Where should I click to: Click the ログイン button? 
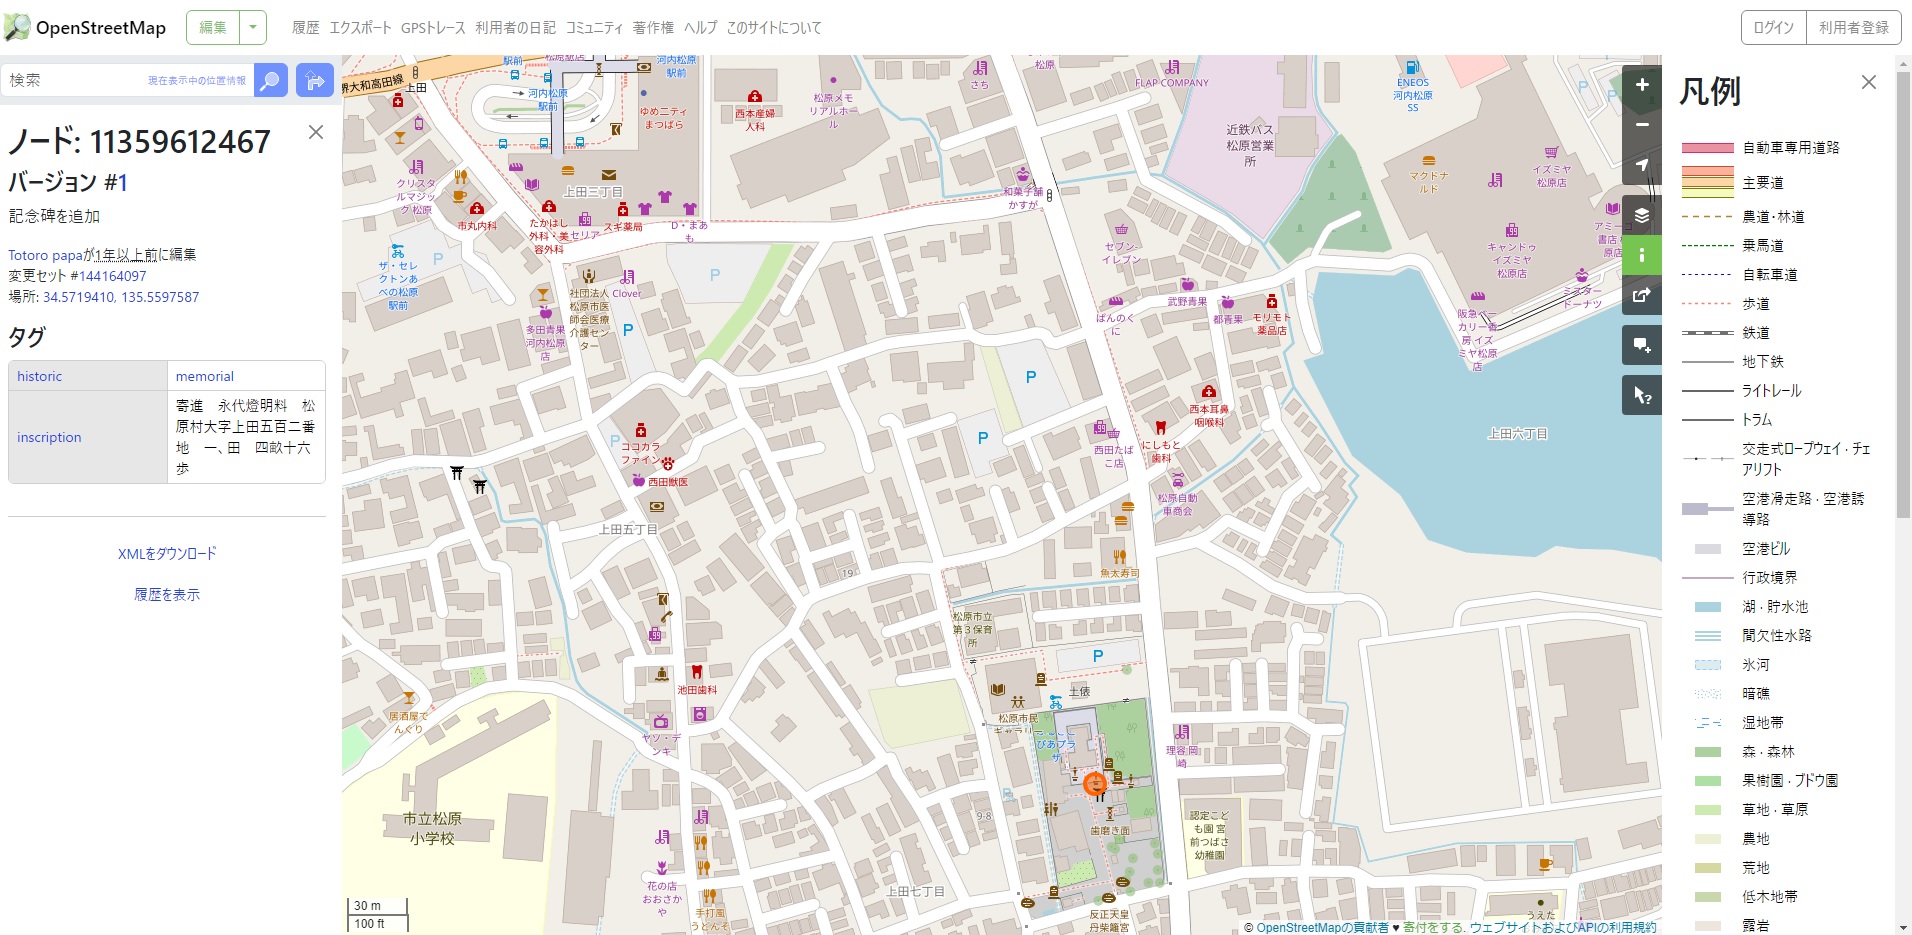1773,28
